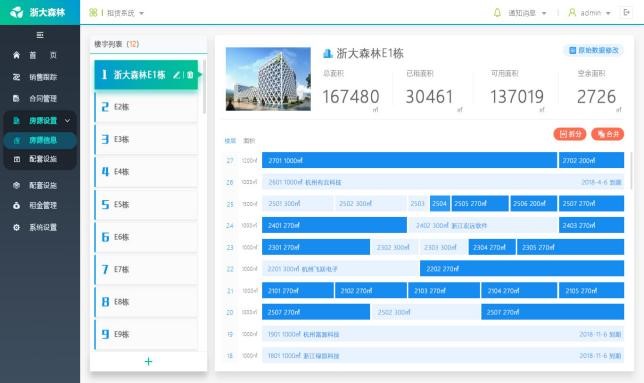Open 配套设施 inside the 房源设置 submenu
This screenshot has height=383, width=644.
pyautogui.click(x=40, y=159)
